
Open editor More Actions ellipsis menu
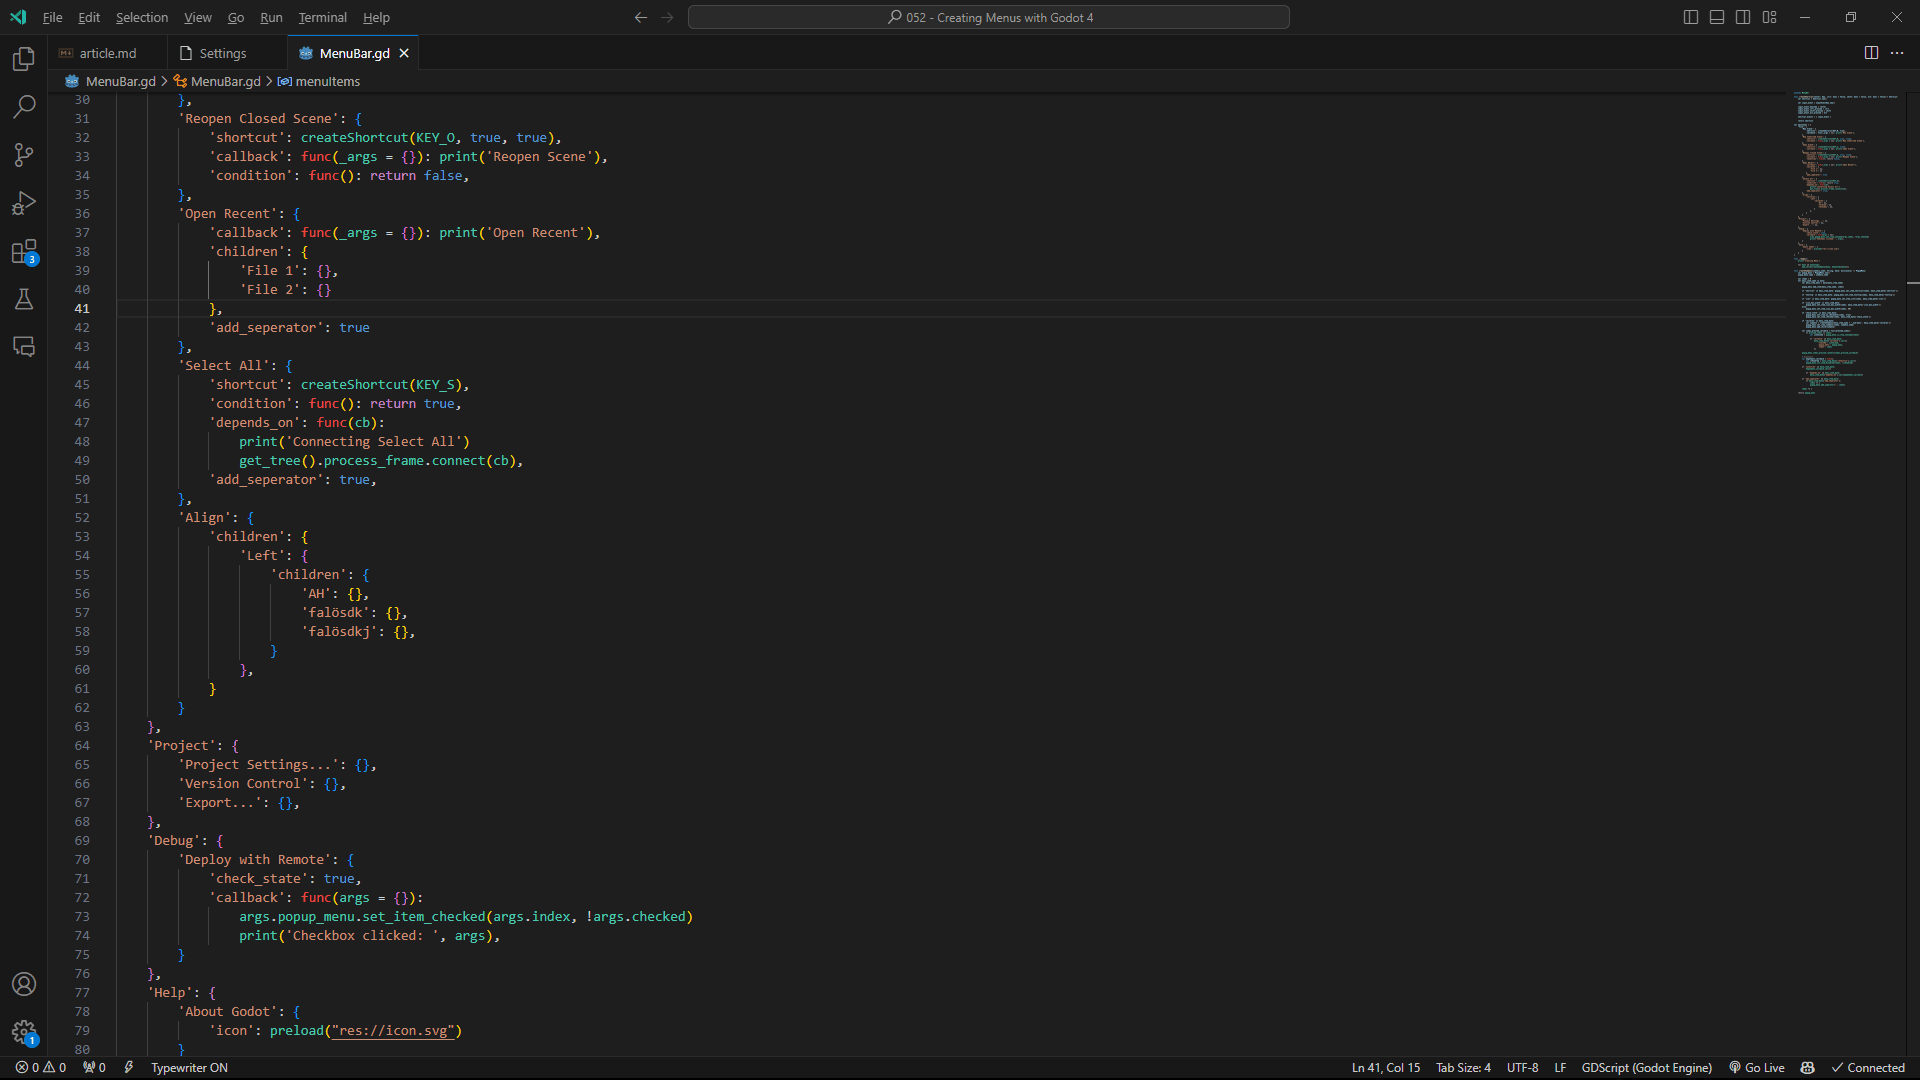1897,53
